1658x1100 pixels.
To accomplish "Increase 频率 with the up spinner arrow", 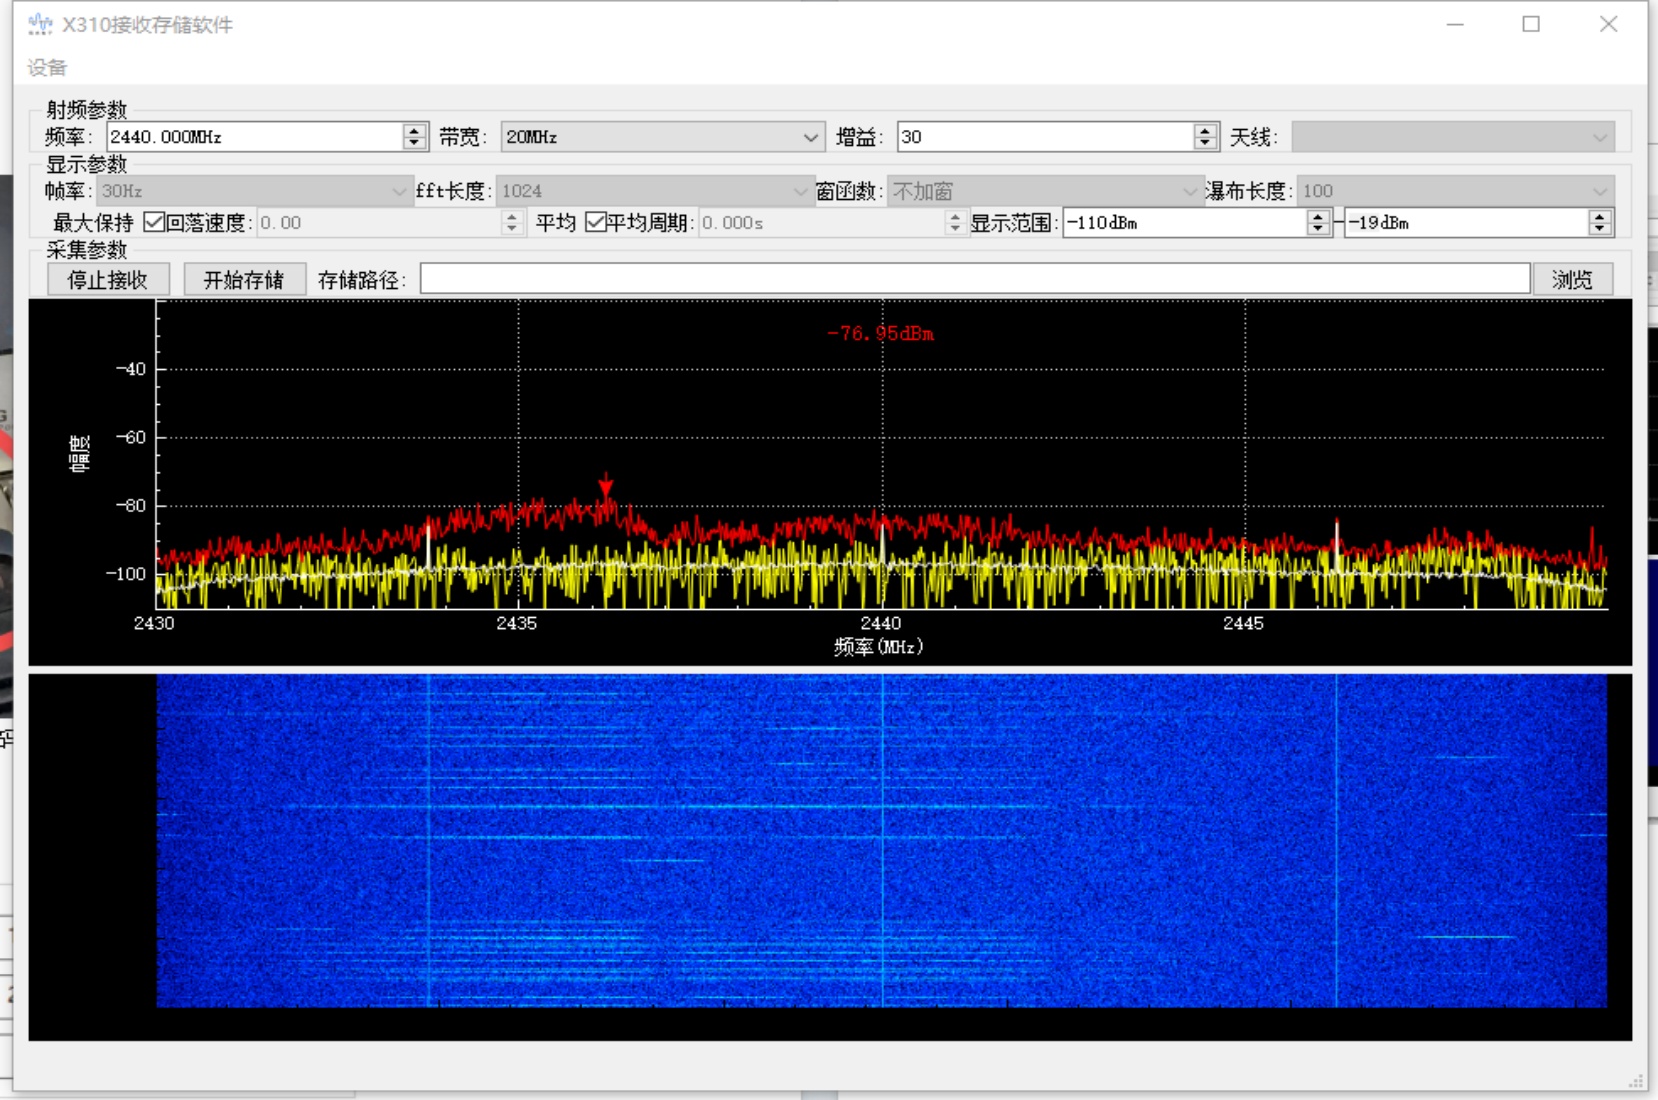I will click(414, 131).
